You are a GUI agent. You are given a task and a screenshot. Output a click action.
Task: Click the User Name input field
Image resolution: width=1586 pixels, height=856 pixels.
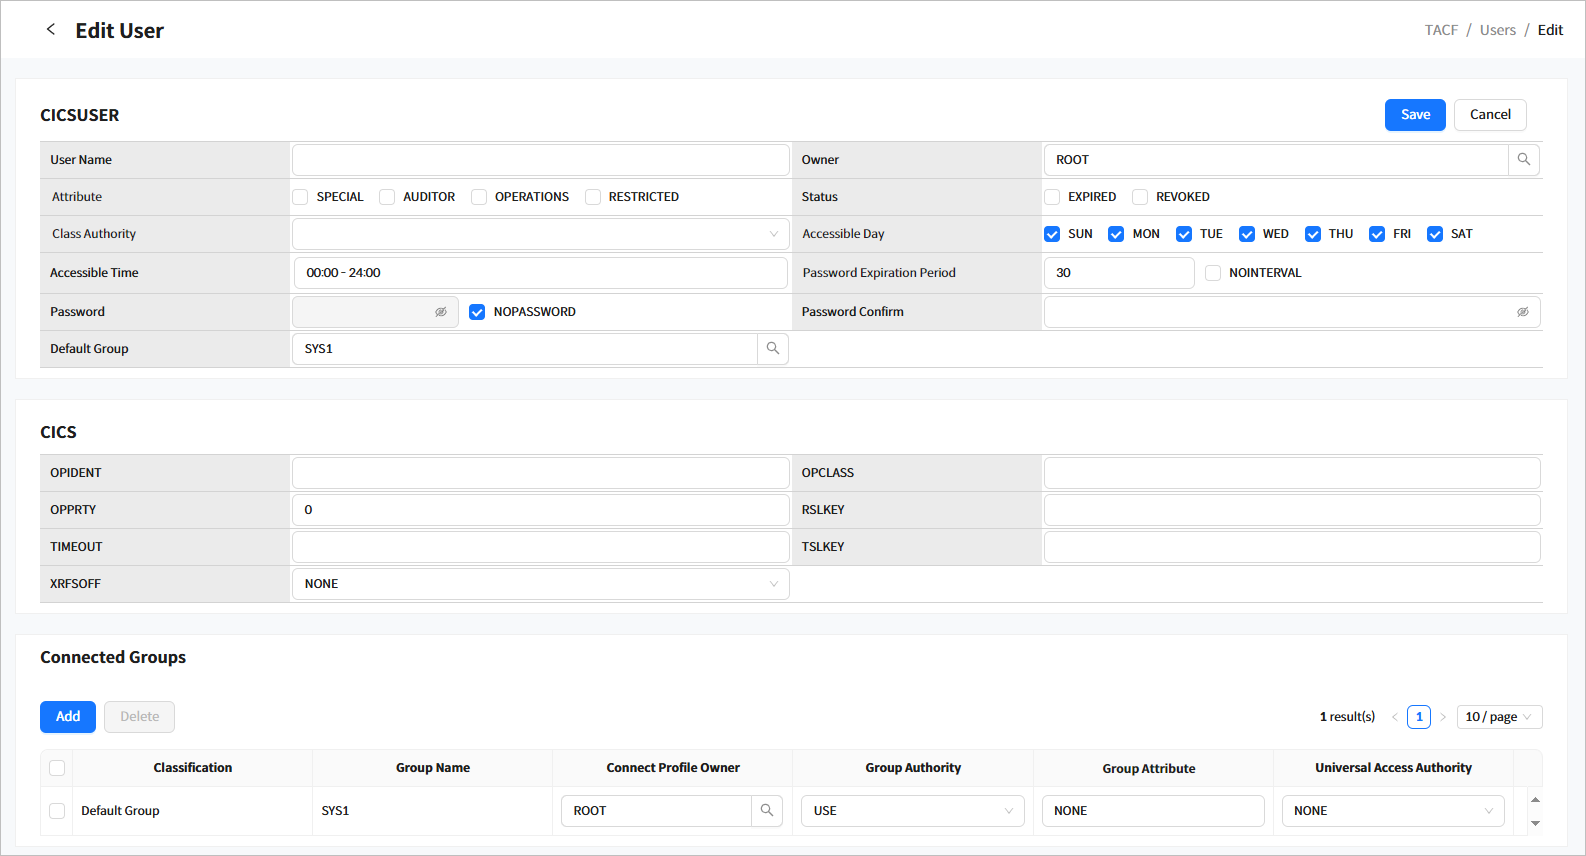(540, 160)
